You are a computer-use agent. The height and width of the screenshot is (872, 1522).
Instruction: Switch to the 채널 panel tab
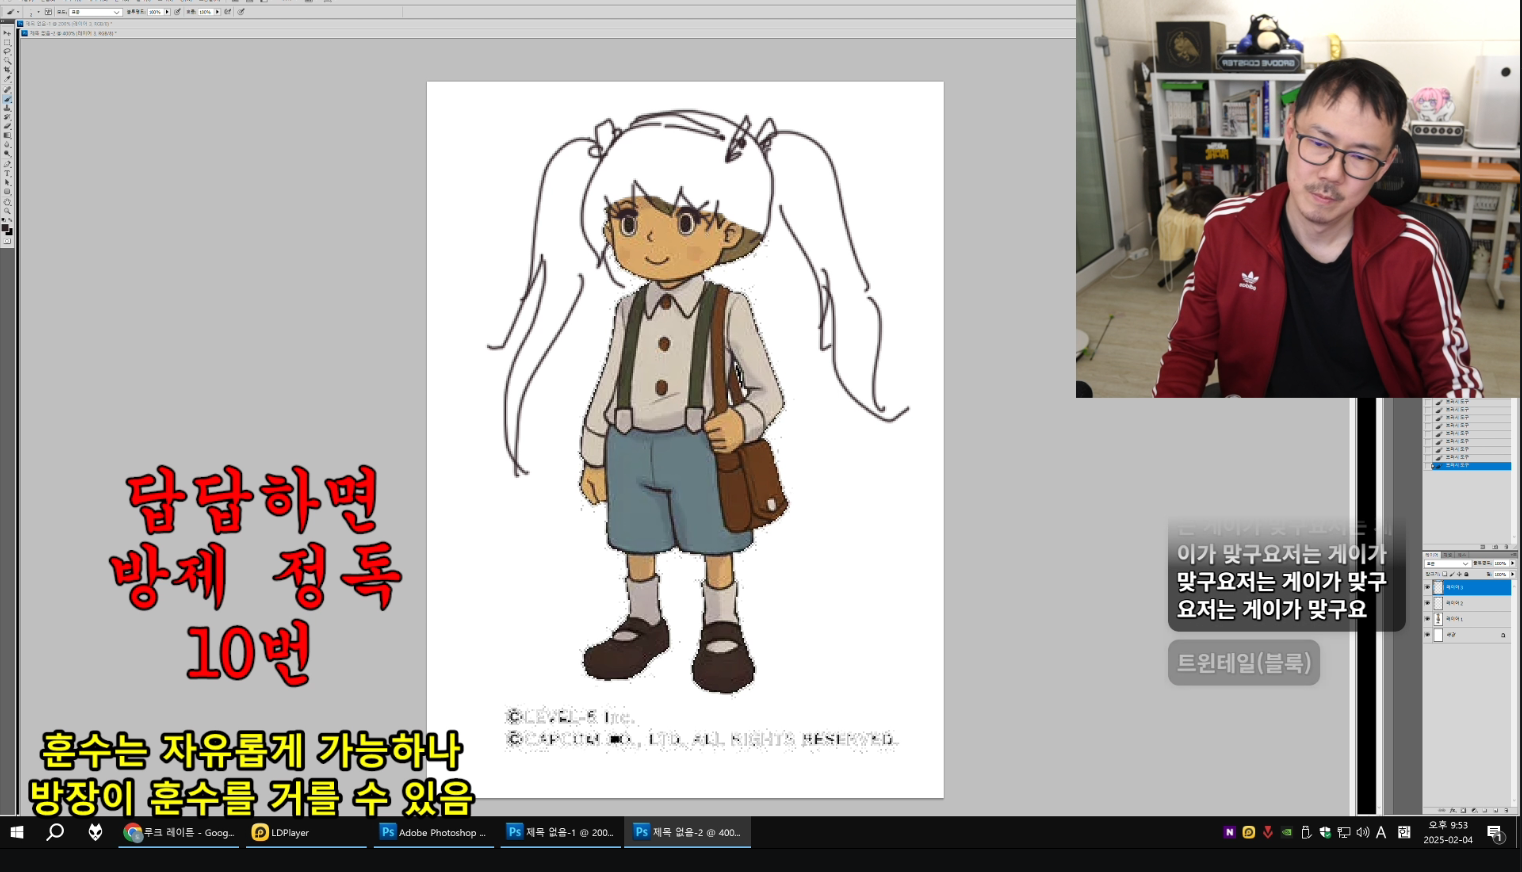click(x=1448, y=555)
